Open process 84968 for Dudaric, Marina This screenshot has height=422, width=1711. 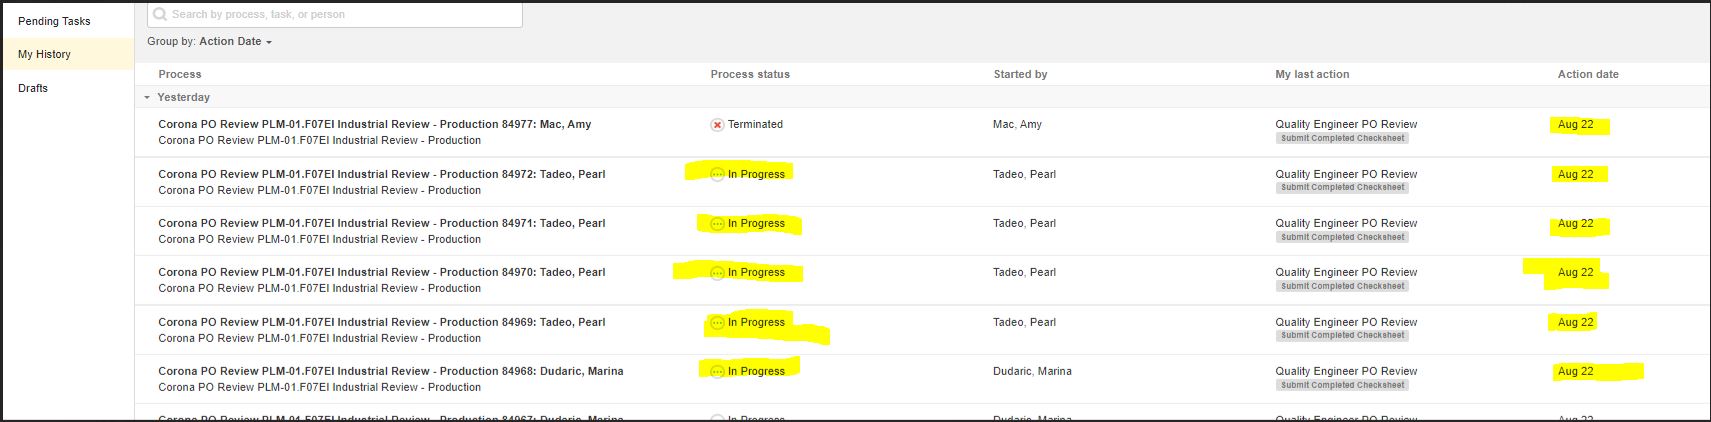[x=390, y=372]
